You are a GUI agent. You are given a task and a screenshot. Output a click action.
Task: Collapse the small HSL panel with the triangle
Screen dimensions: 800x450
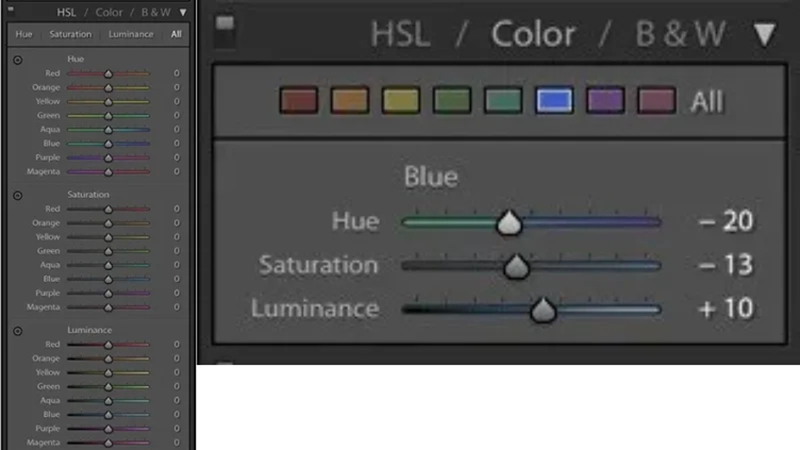183,12
